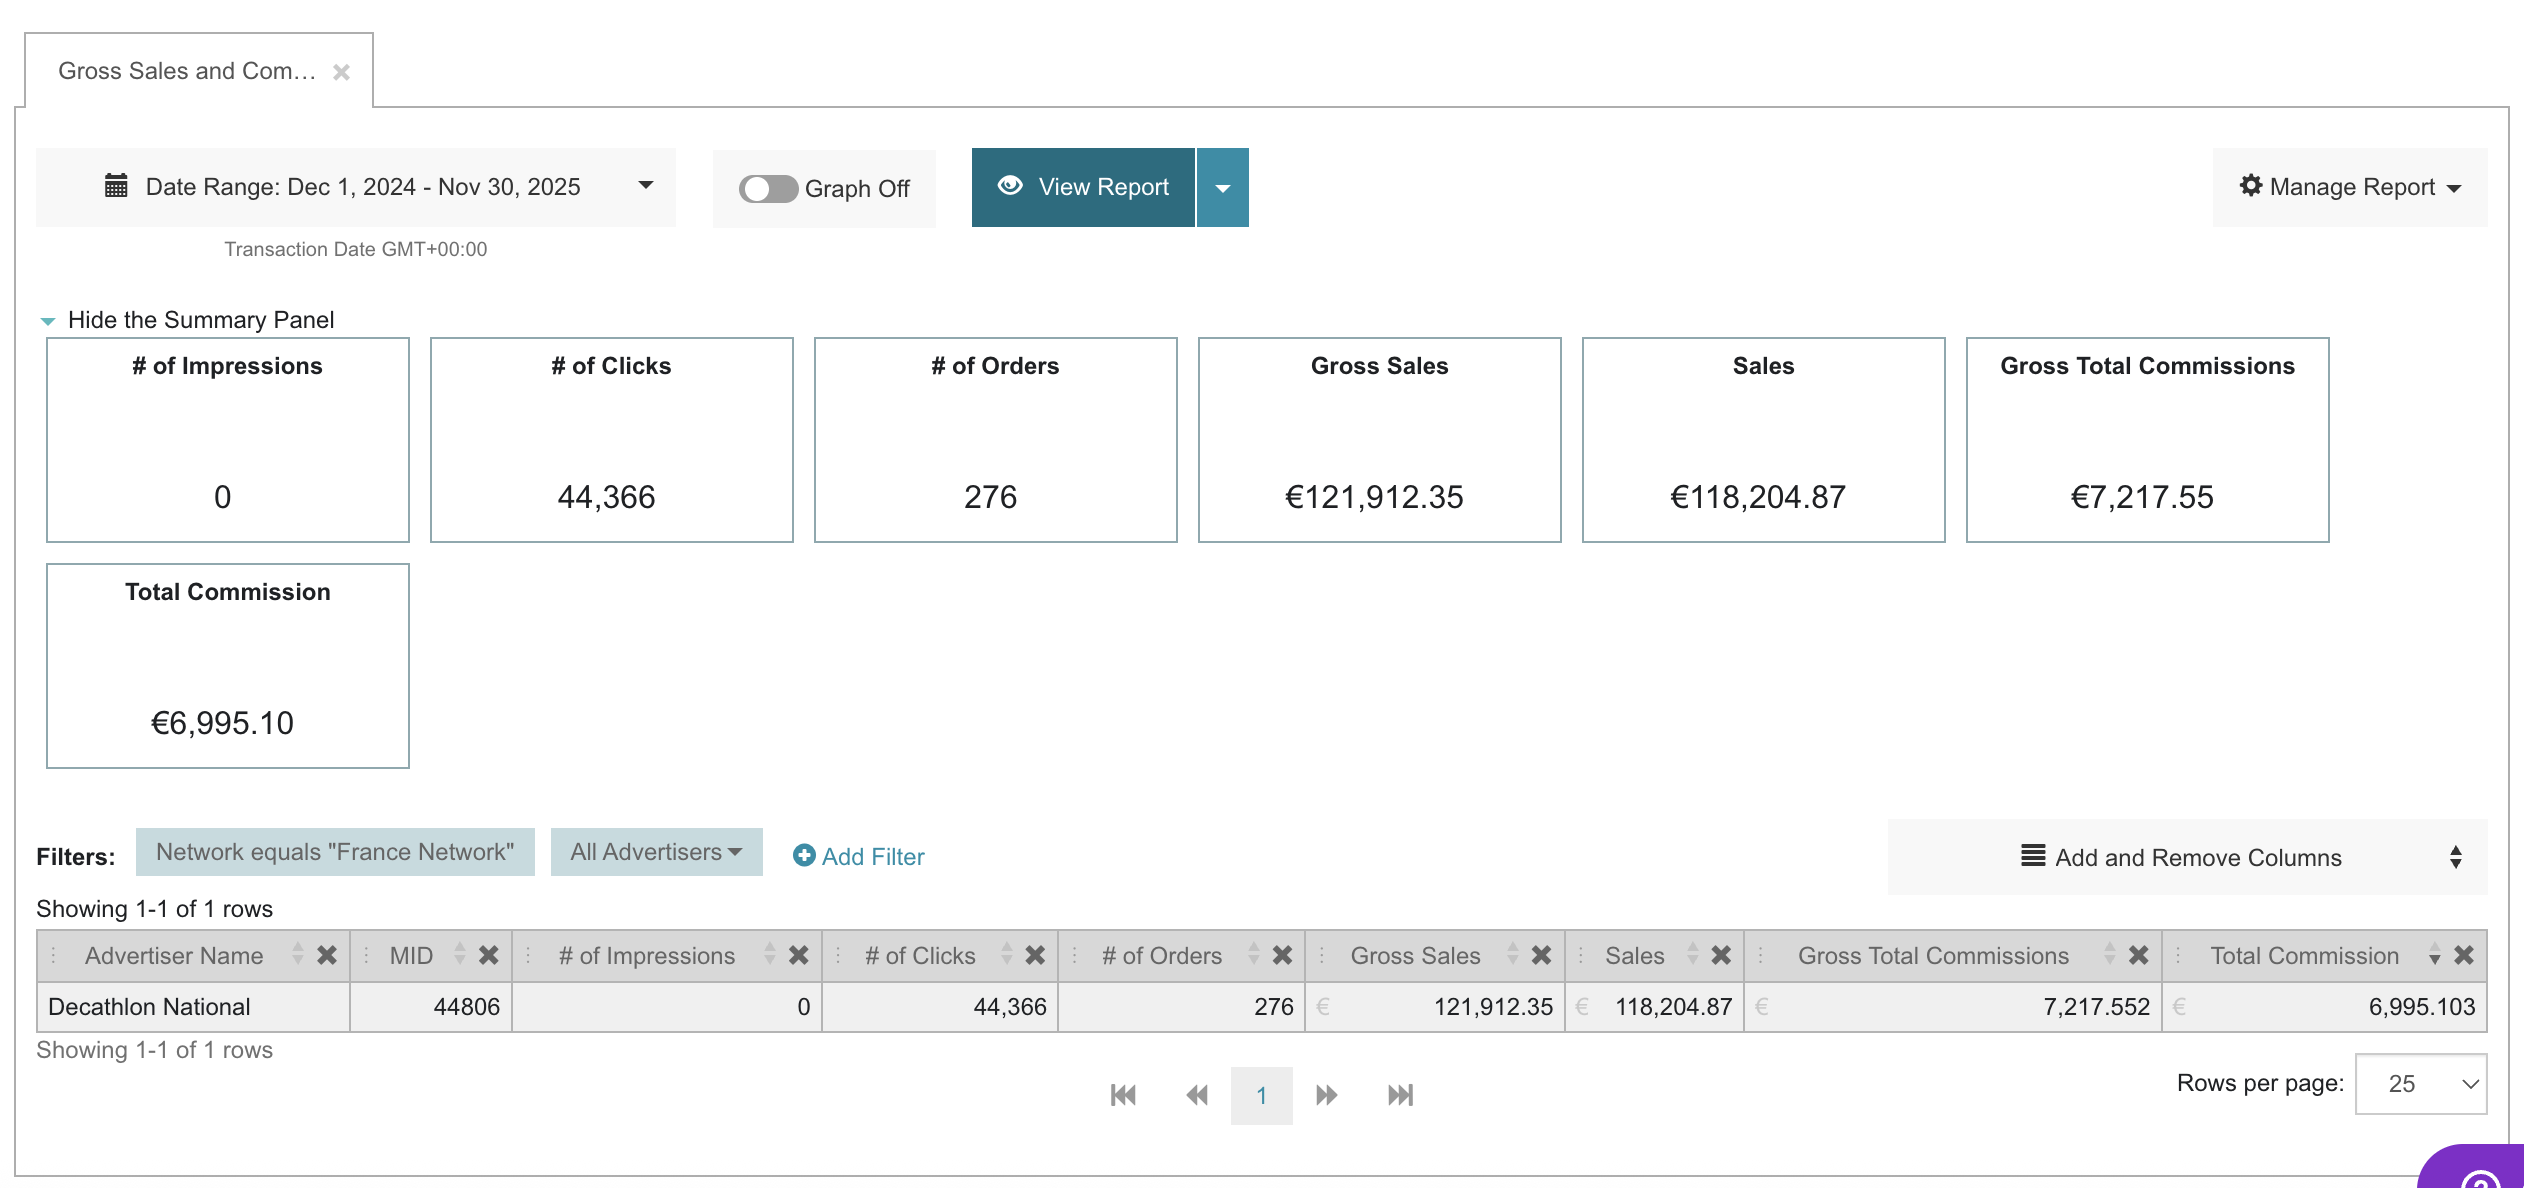
Task: Remove the Gross Sales column
Action: click(1541, 955)
